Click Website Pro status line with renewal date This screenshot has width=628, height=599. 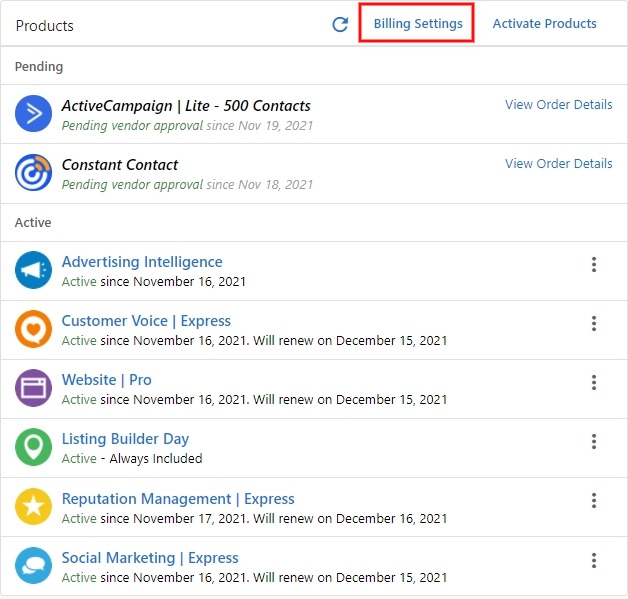254,400
